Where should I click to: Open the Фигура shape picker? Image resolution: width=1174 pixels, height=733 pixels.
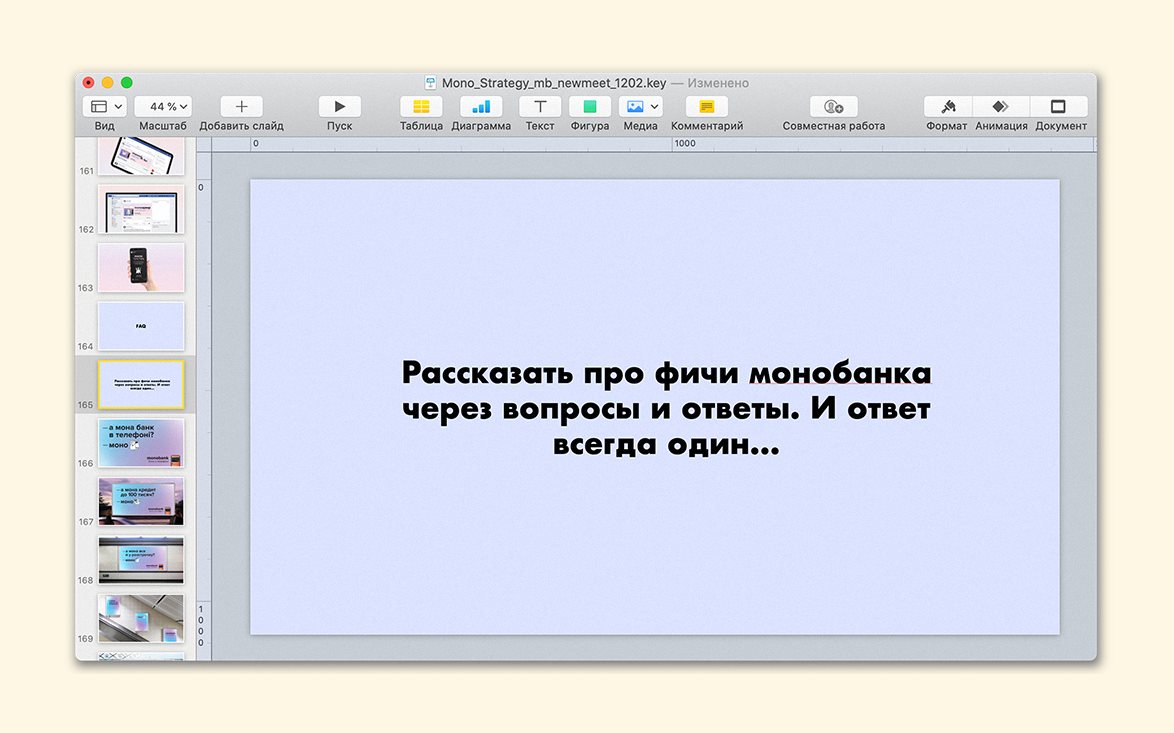tap(590, 106)
